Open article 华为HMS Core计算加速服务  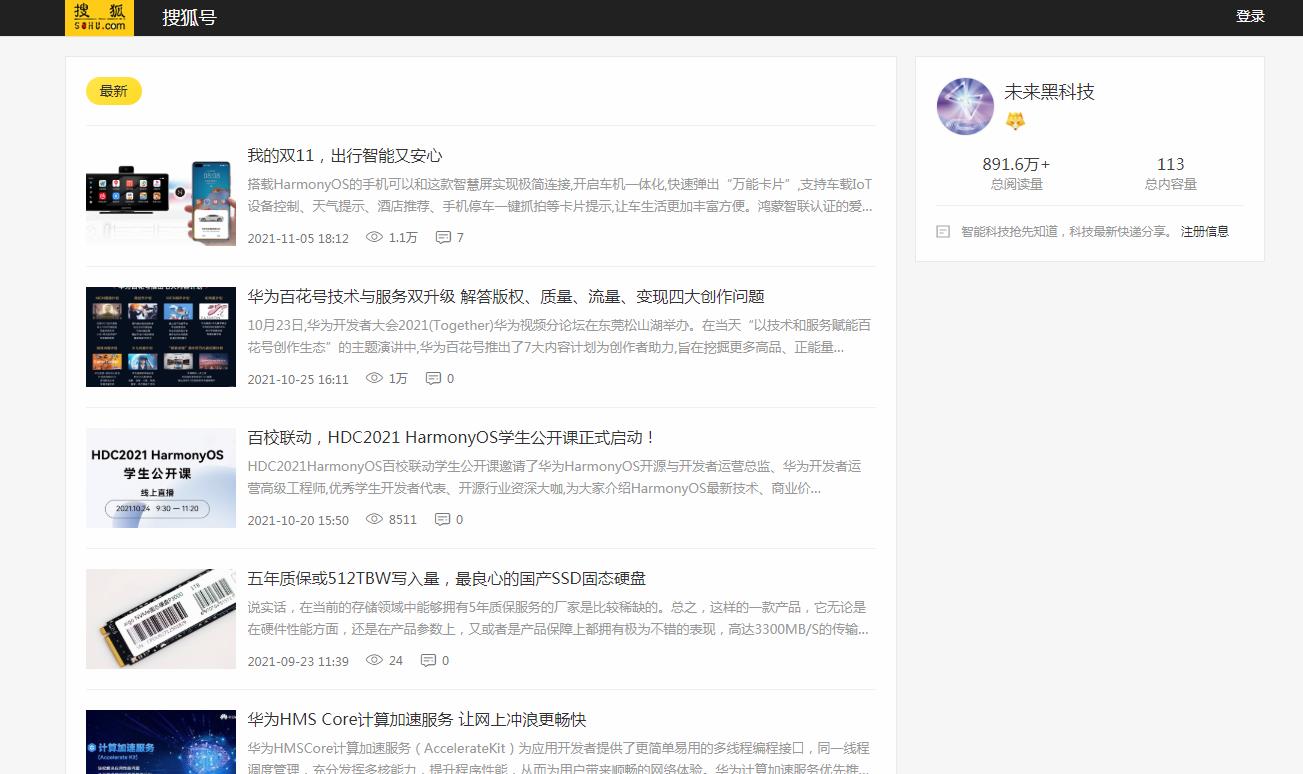coord(417,719)
